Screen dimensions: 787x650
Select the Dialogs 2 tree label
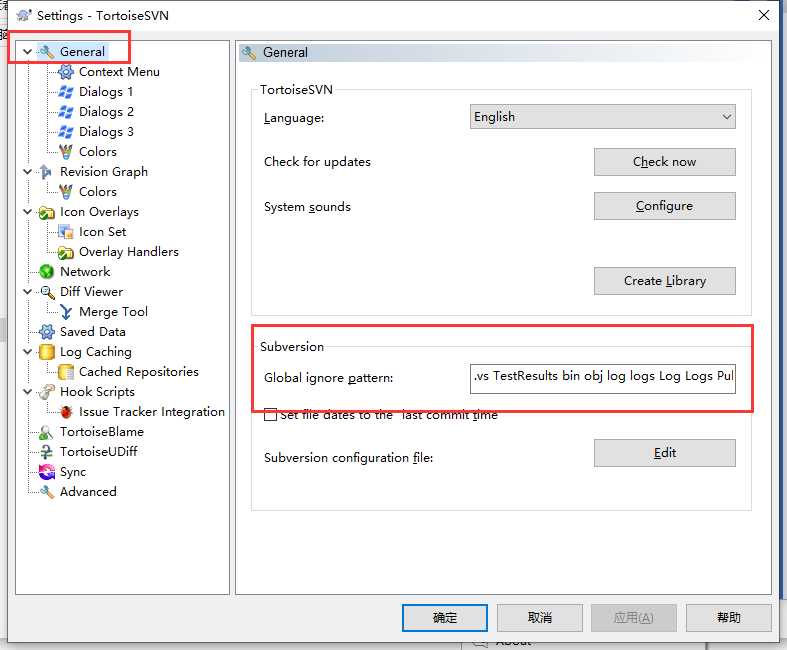[106, 112]
